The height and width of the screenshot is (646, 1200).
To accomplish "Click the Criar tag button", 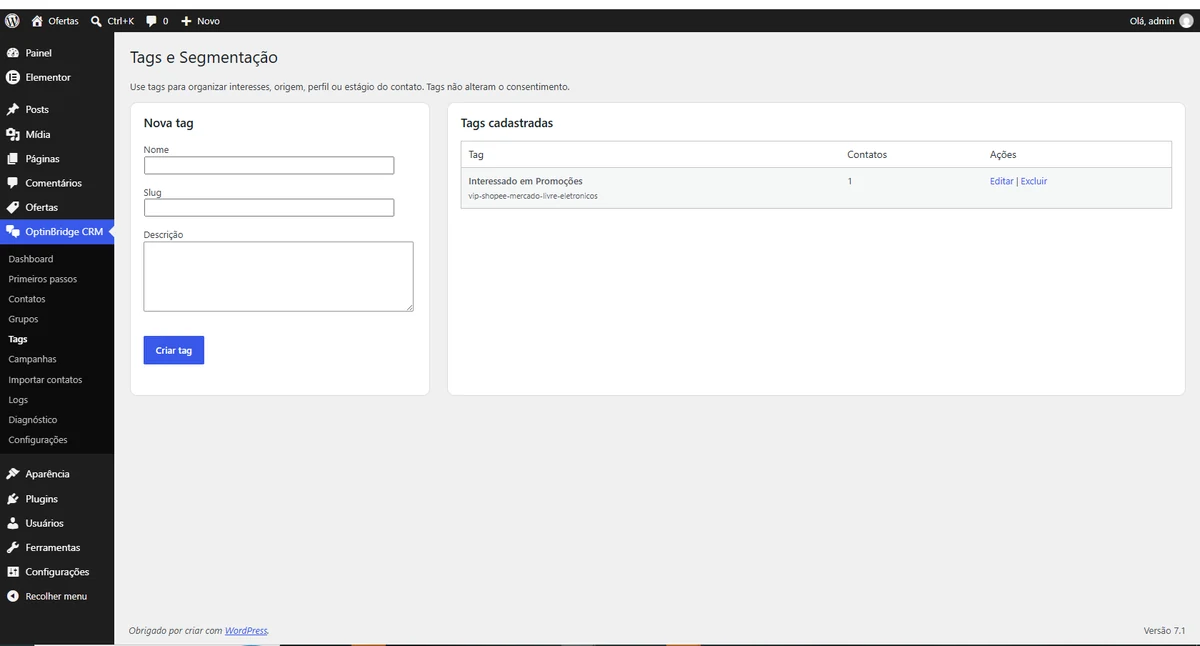I will click(174, 350).
